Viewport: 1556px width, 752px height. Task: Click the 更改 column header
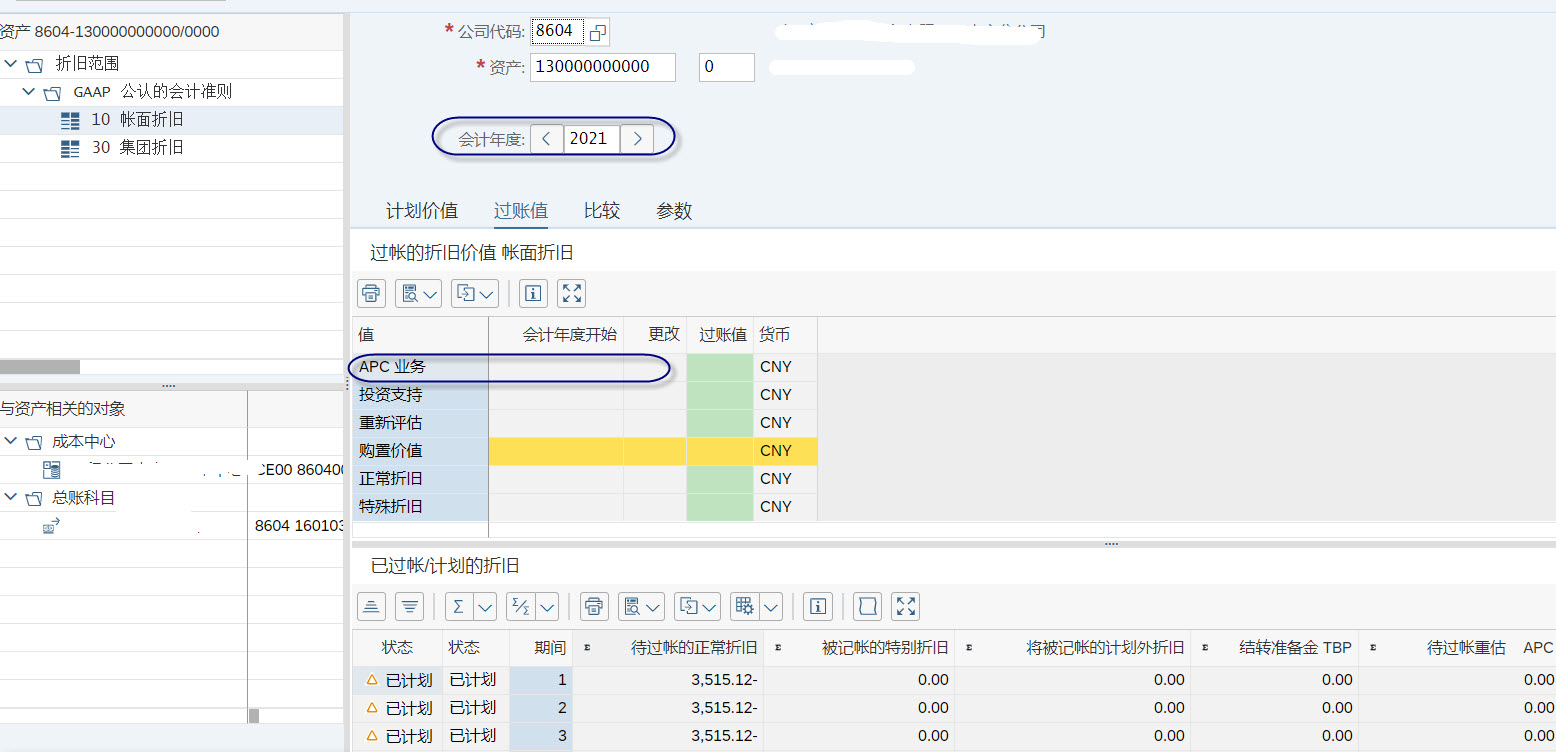655,335
